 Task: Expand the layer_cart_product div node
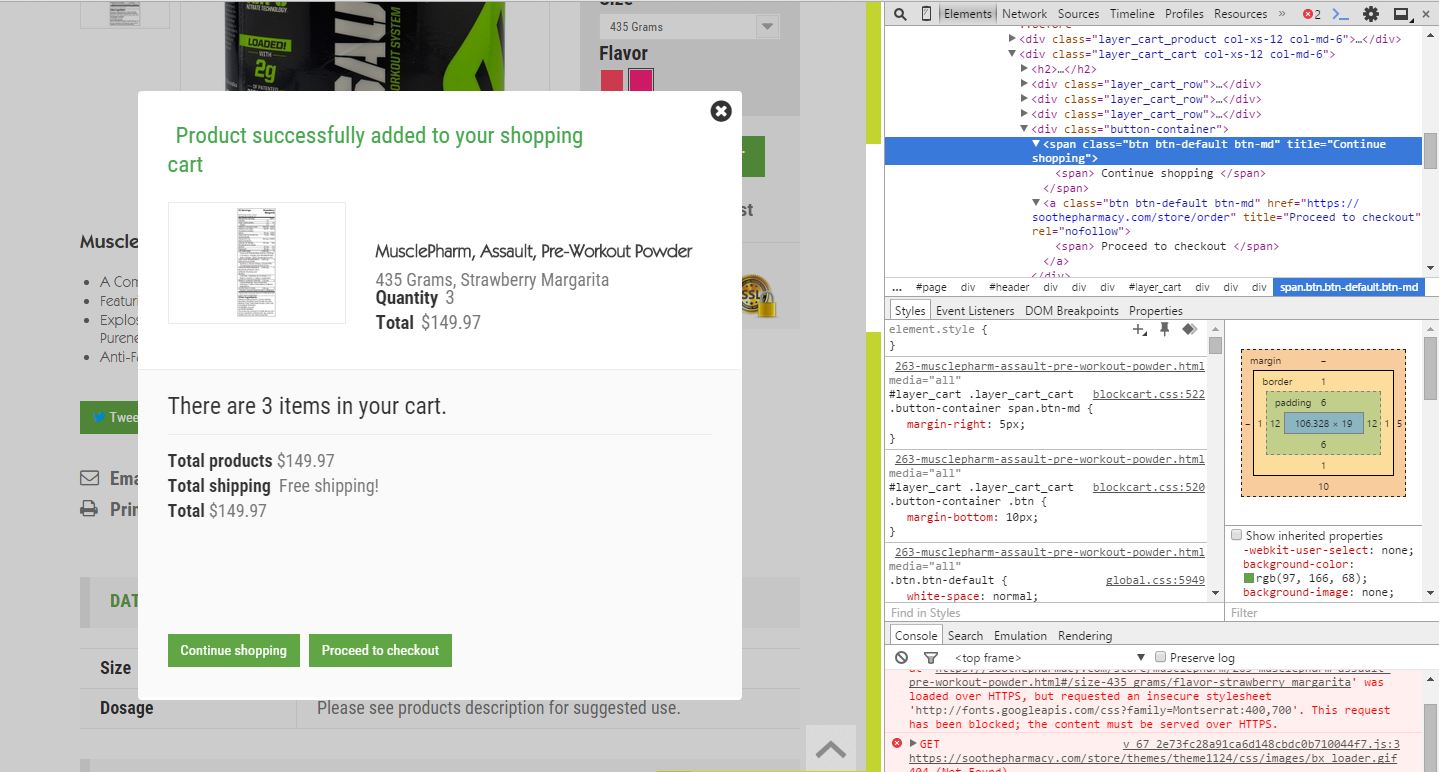click(1013, 39)
